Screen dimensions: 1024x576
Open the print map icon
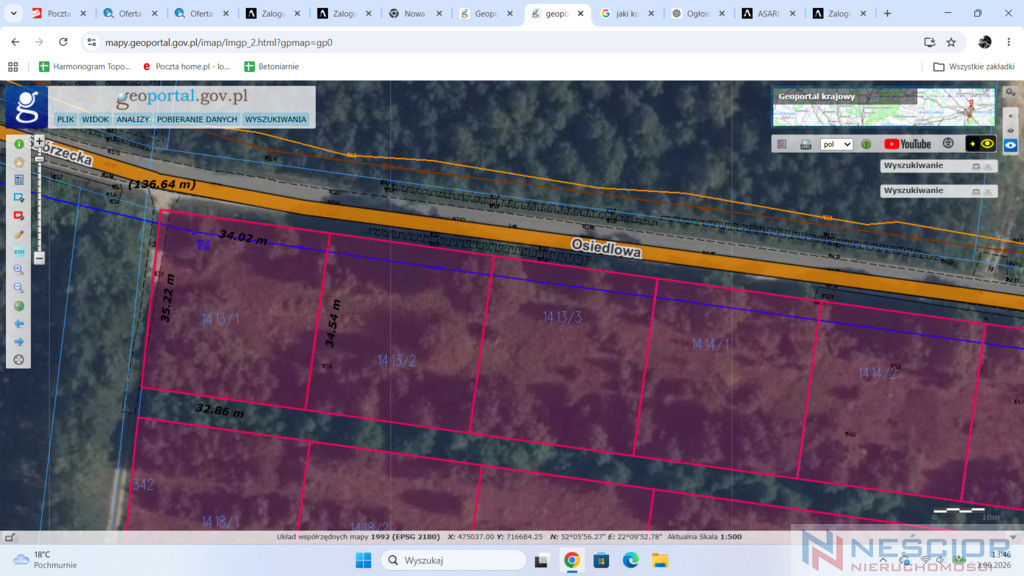805,144
